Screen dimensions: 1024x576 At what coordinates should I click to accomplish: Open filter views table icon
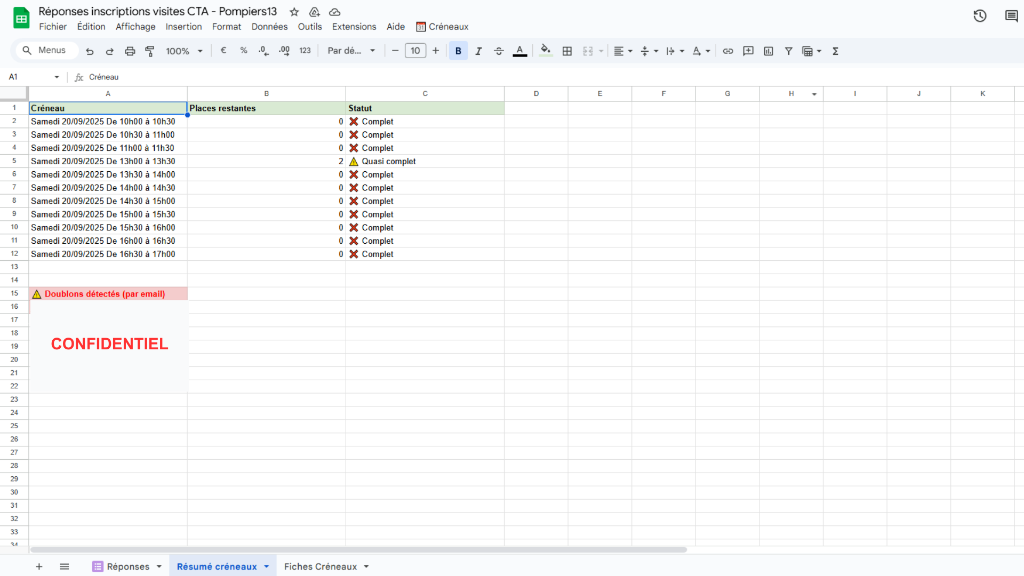(x=810, y=51)
